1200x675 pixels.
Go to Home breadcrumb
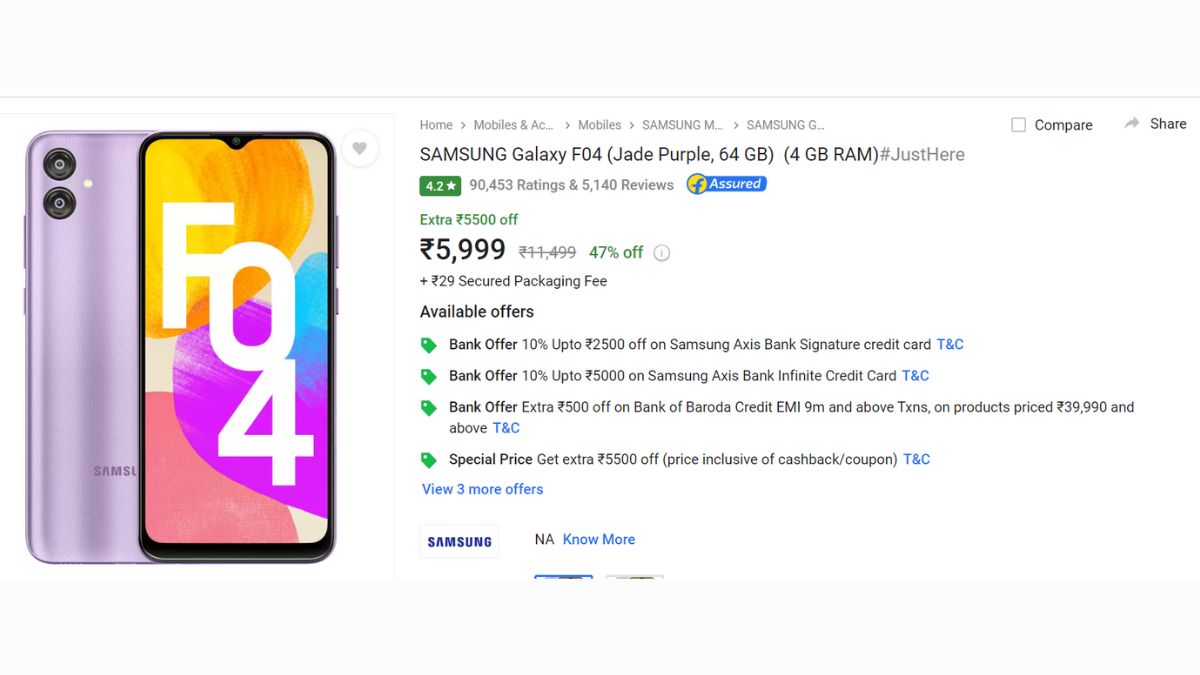436,125
